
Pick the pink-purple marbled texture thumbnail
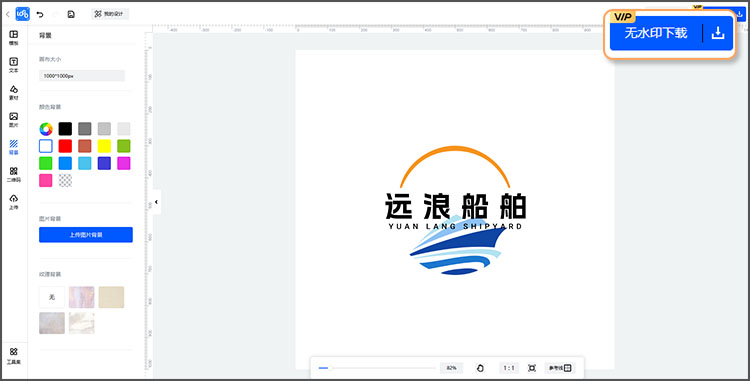[x=82, y=297]
